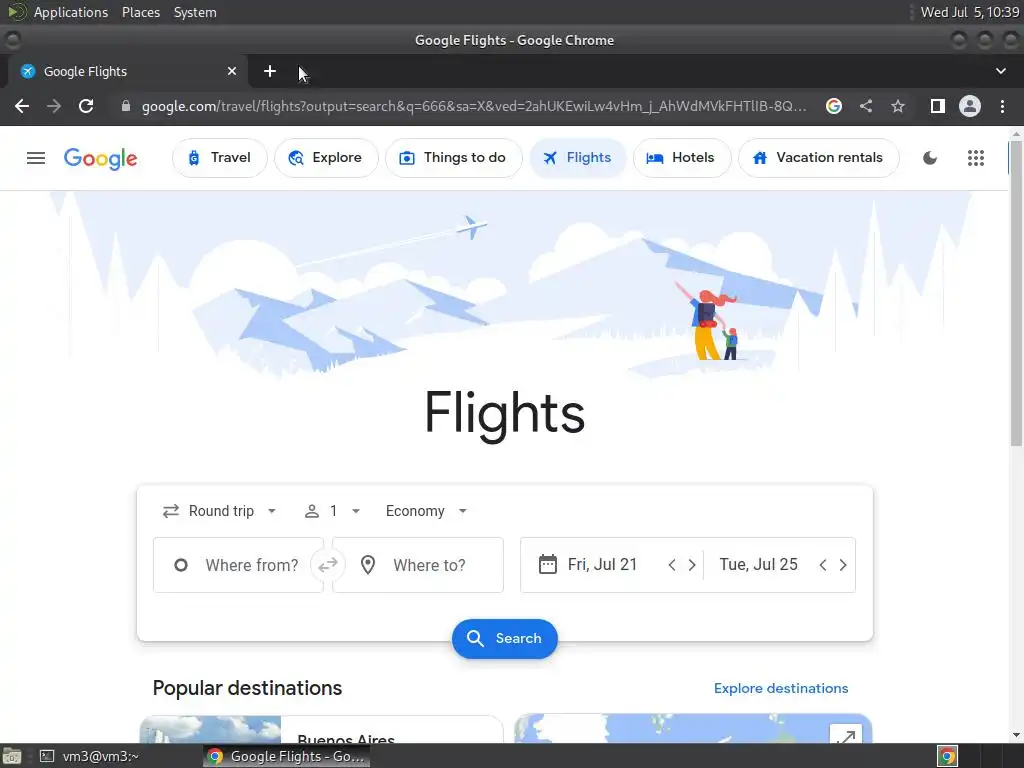This screenshot has height=768, width=1024.
Task: Open Chrome's three-dot menu
Action: tap(1002, 106)
